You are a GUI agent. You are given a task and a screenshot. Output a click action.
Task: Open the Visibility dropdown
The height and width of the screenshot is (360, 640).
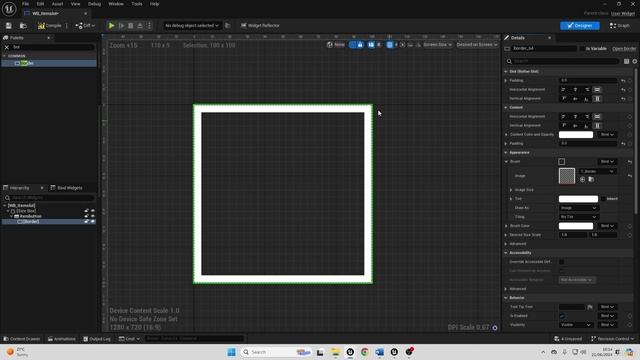click(x=576, y=325)
